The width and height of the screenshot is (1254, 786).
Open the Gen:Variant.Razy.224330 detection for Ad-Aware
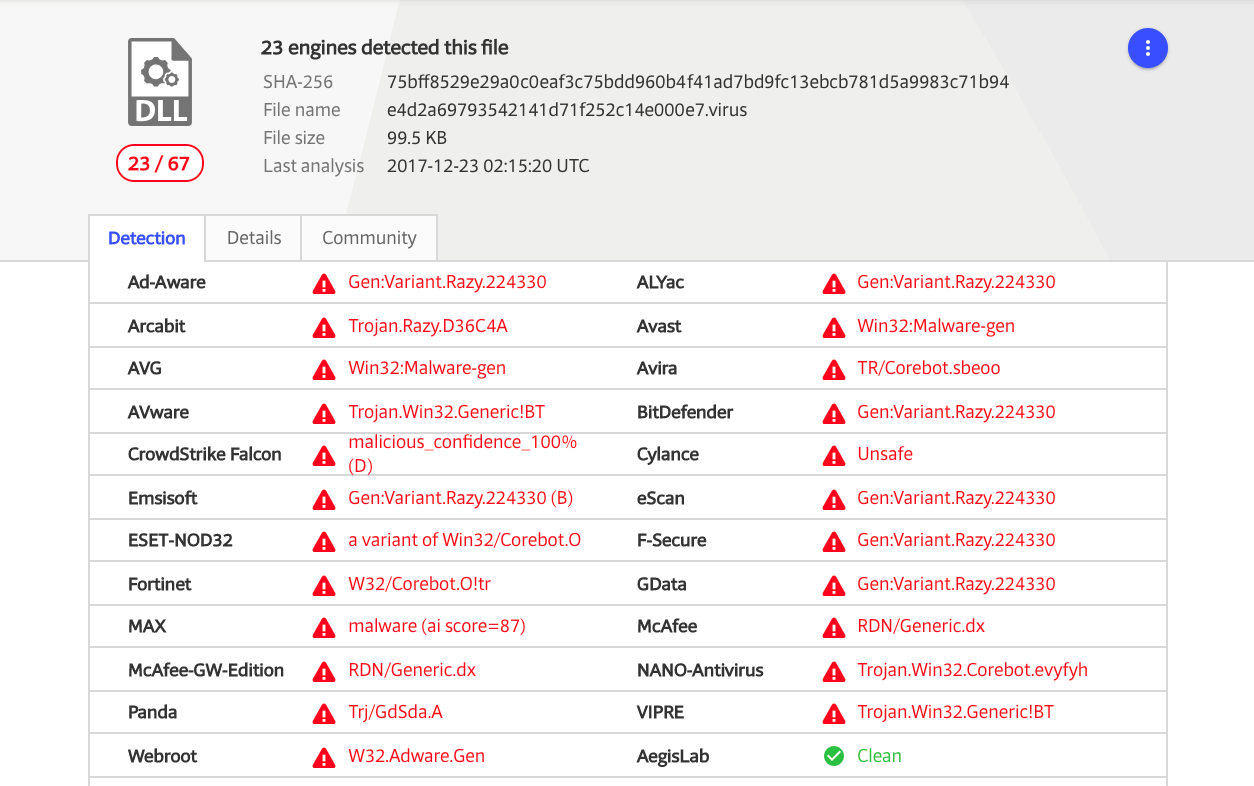(x=446, y=282)
